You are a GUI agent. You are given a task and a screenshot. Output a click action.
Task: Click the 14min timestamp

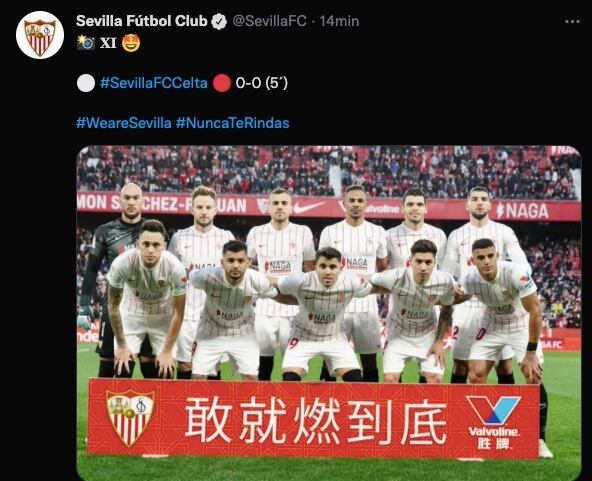point(339,21)
